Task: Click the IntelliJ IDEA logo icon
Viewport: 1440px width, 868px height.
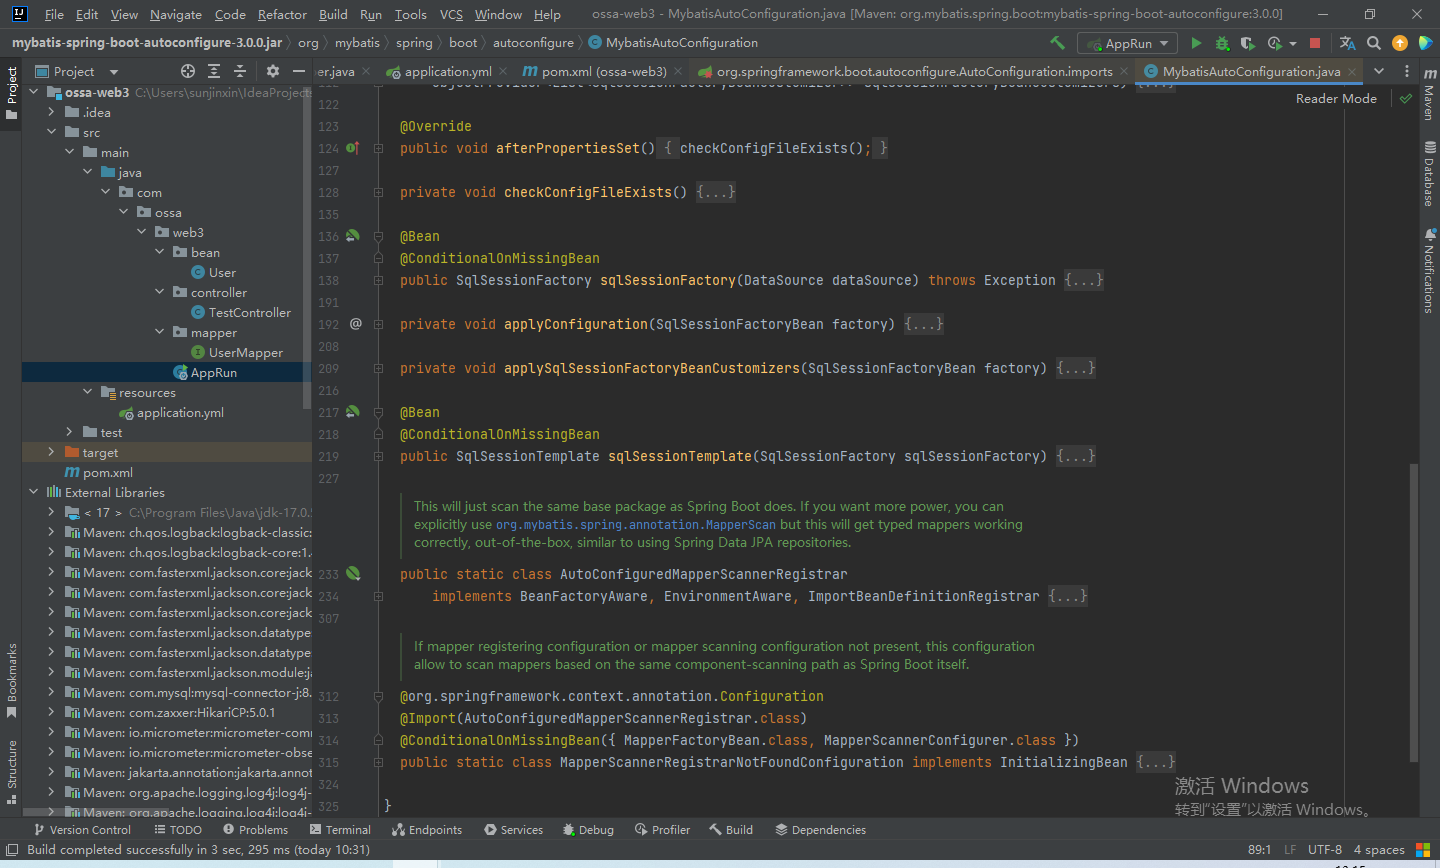Action: pos(19,14)
